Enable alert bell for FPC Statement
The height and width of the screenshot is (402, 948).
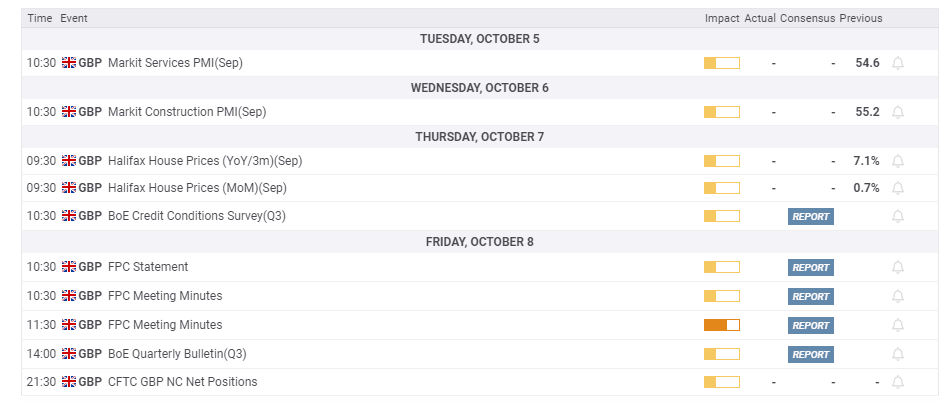897,267
